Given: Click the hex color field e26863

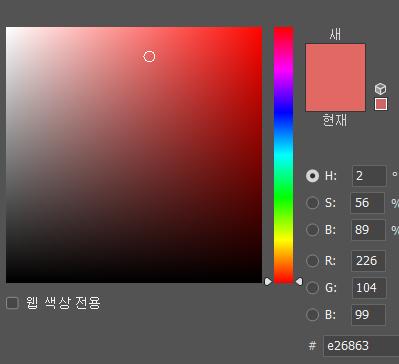Looking at the screenshot, I should pyautogui.click(x=361, y=346).
